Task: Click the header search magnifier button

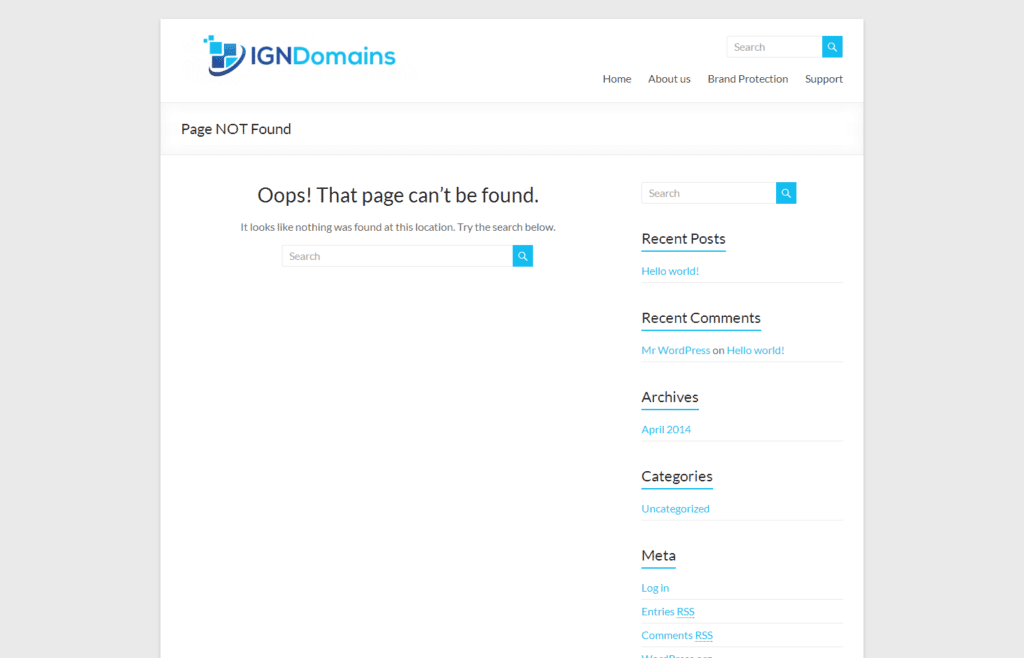Action: pos(832,47)
